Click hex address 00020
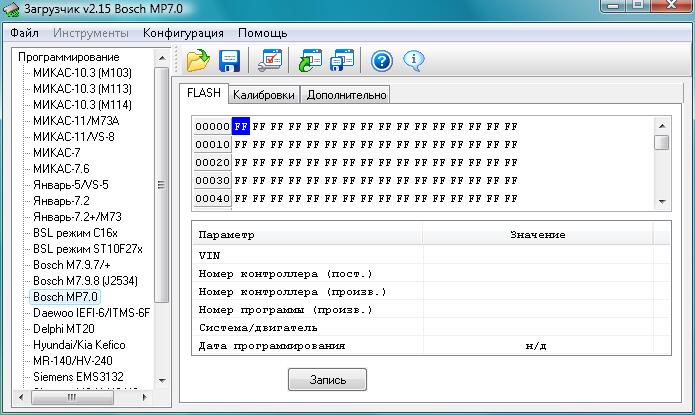The width and height of the screenshot is (695, 415). (x=212, y=163)
